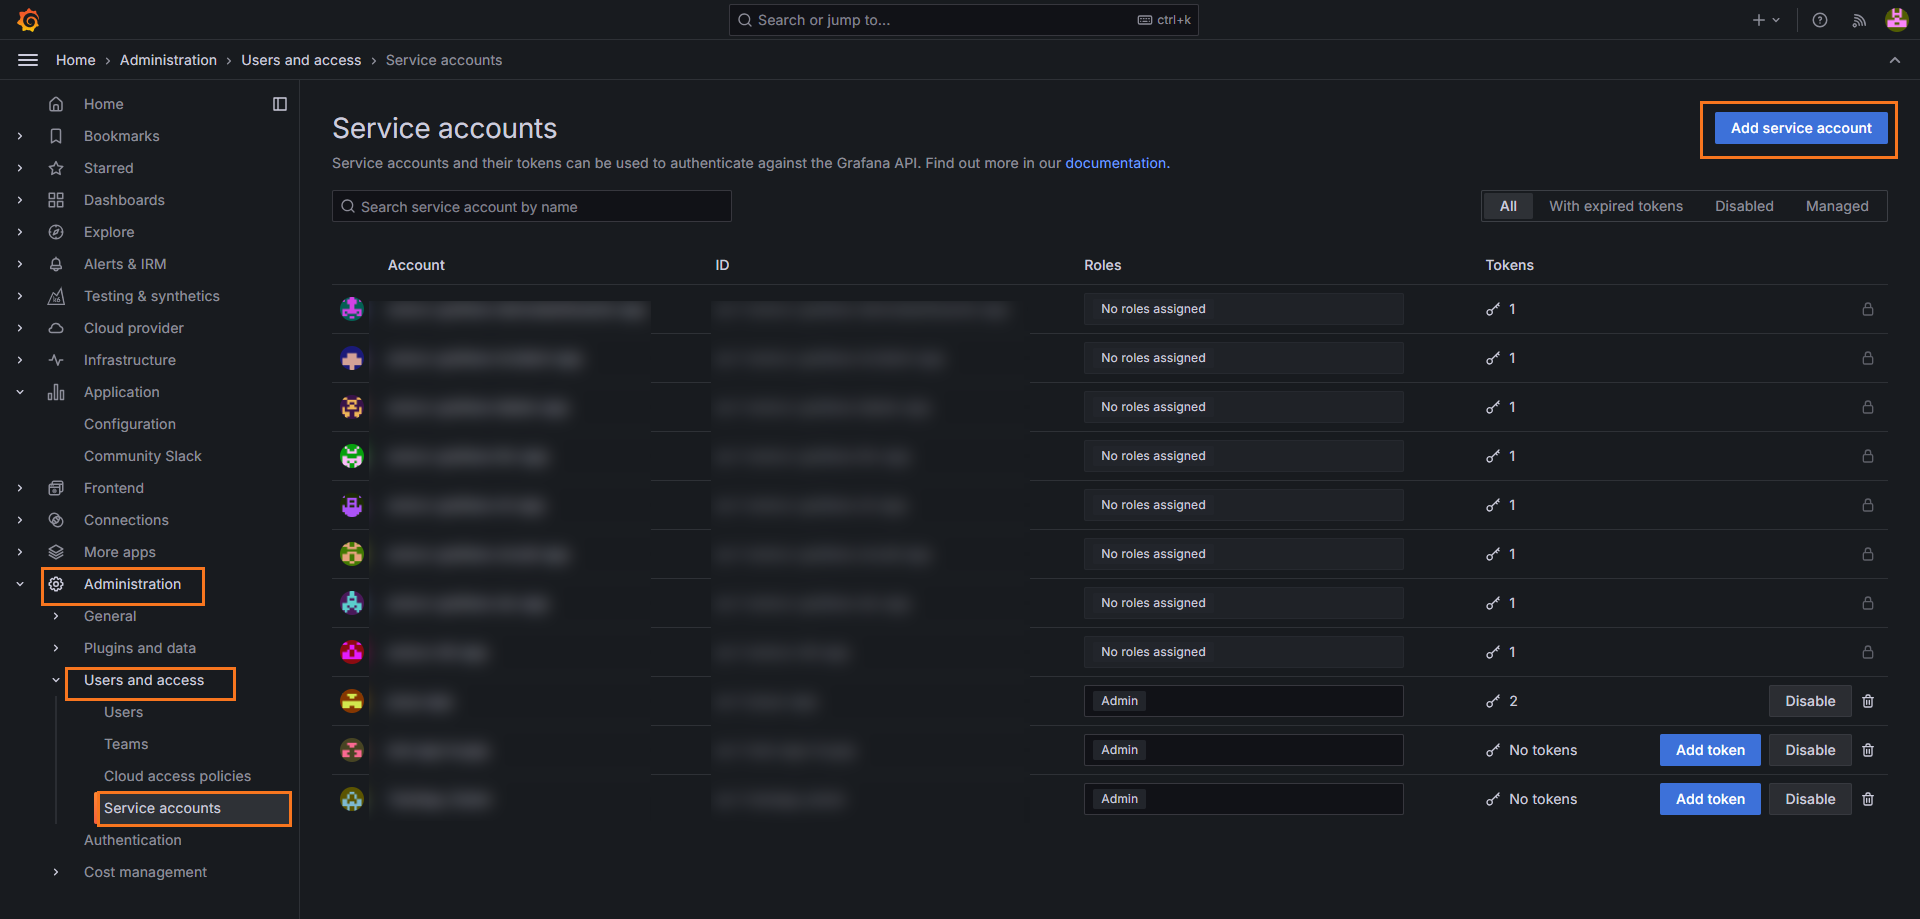This screenshot has width=1920, height=919.
Task: Open Cloud access policies
Action: coord(177,776)
